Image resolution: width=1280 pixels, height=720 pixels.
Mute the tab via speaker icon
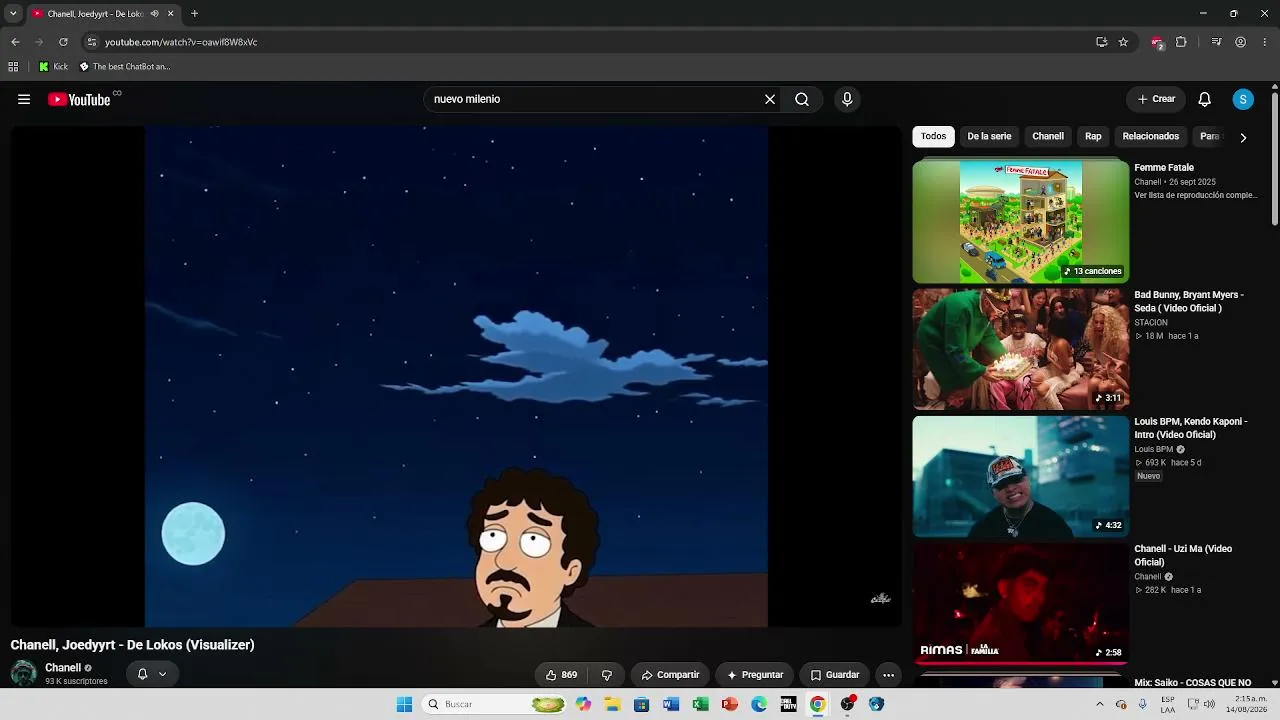coord(154,14)
